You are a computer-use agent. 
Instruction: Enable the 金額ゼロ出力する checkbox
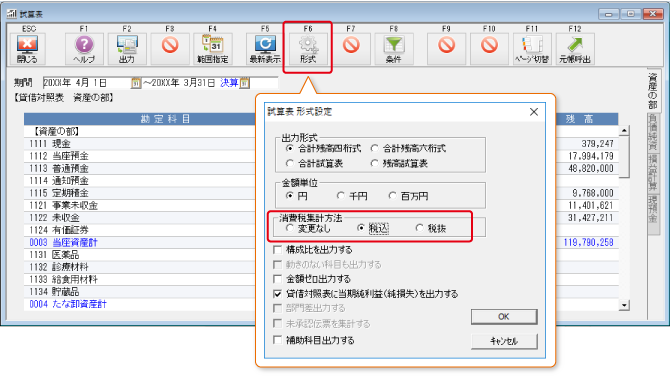278,279
